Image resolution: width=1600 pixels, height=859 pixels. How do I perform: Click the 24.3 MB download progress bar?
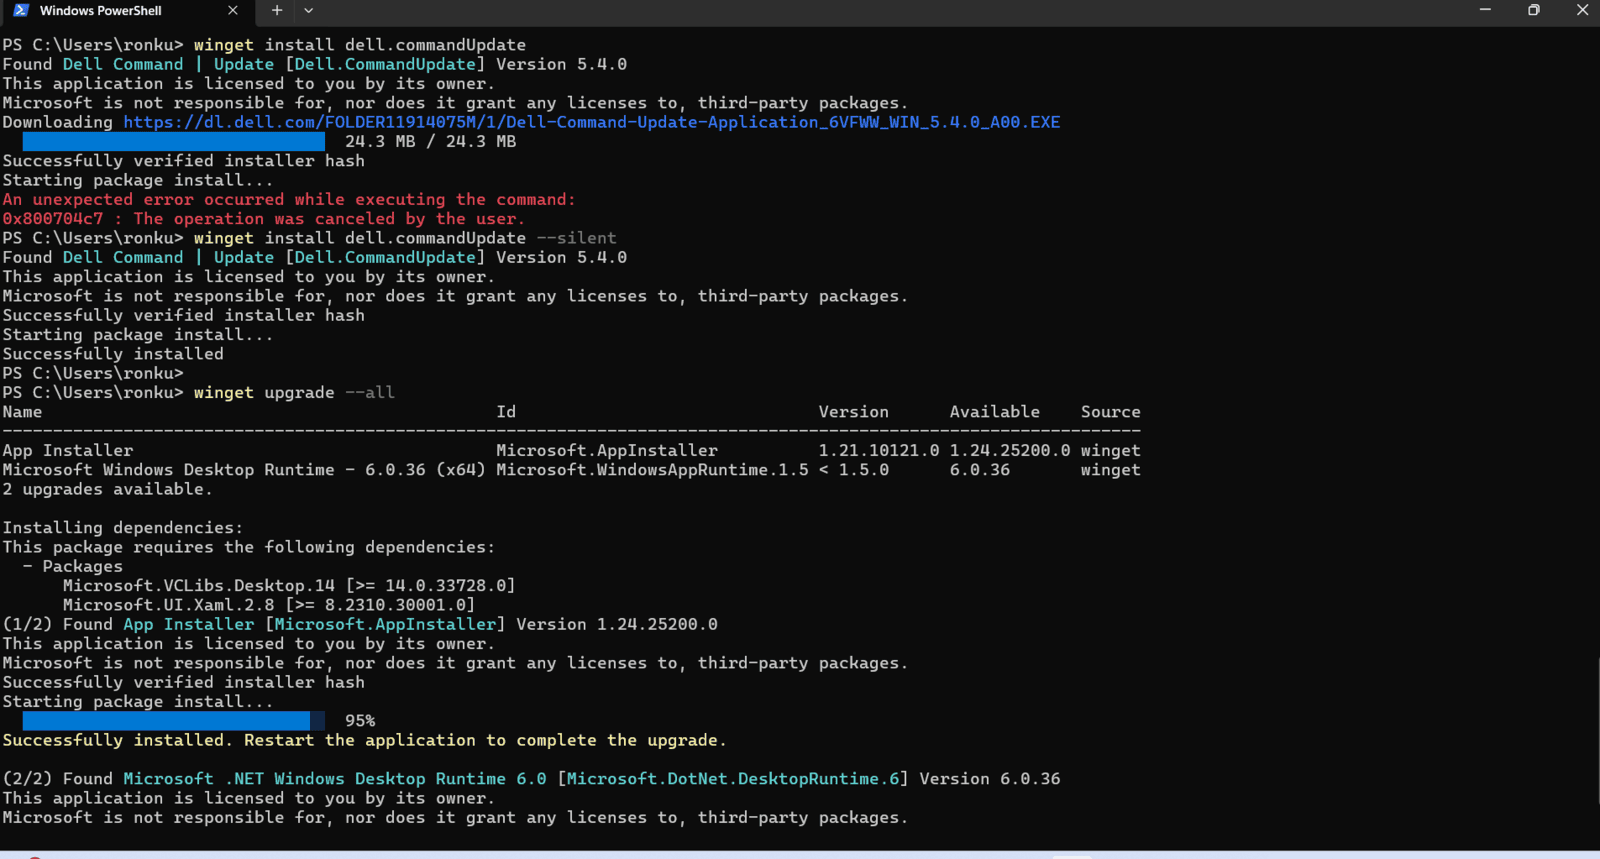[x=174, y=142]
